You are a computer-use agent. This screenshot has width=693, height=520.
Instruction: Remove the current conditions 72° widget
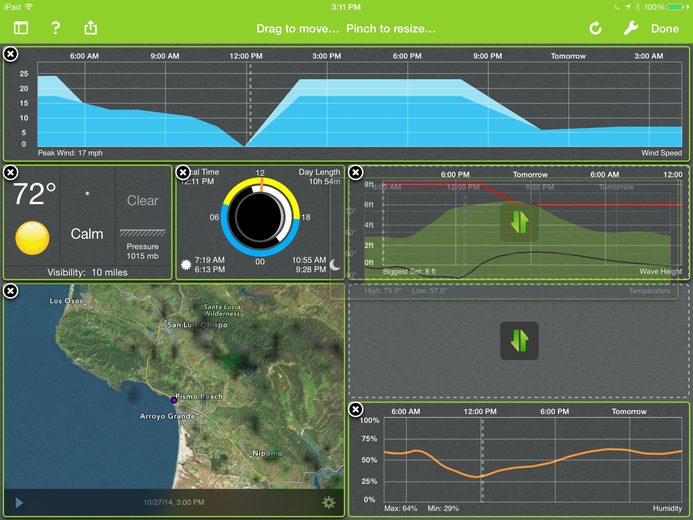(11, 172)
